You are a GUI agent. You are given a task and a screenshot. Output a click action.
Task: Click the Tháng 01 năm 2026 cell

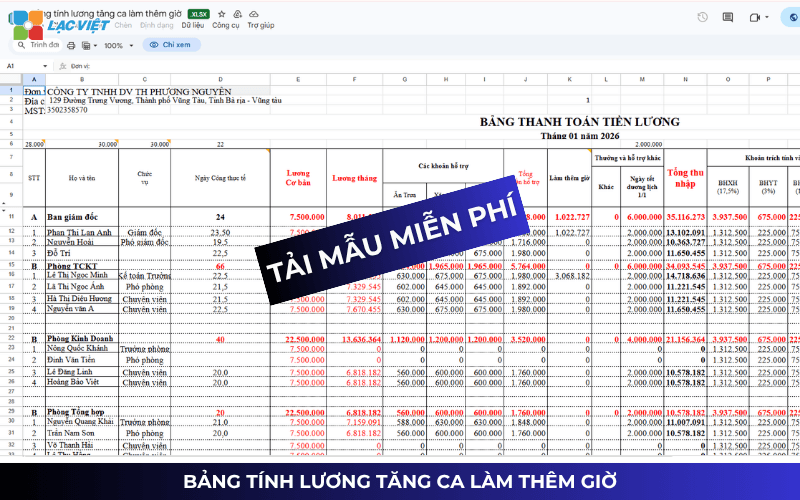(580, 136)
